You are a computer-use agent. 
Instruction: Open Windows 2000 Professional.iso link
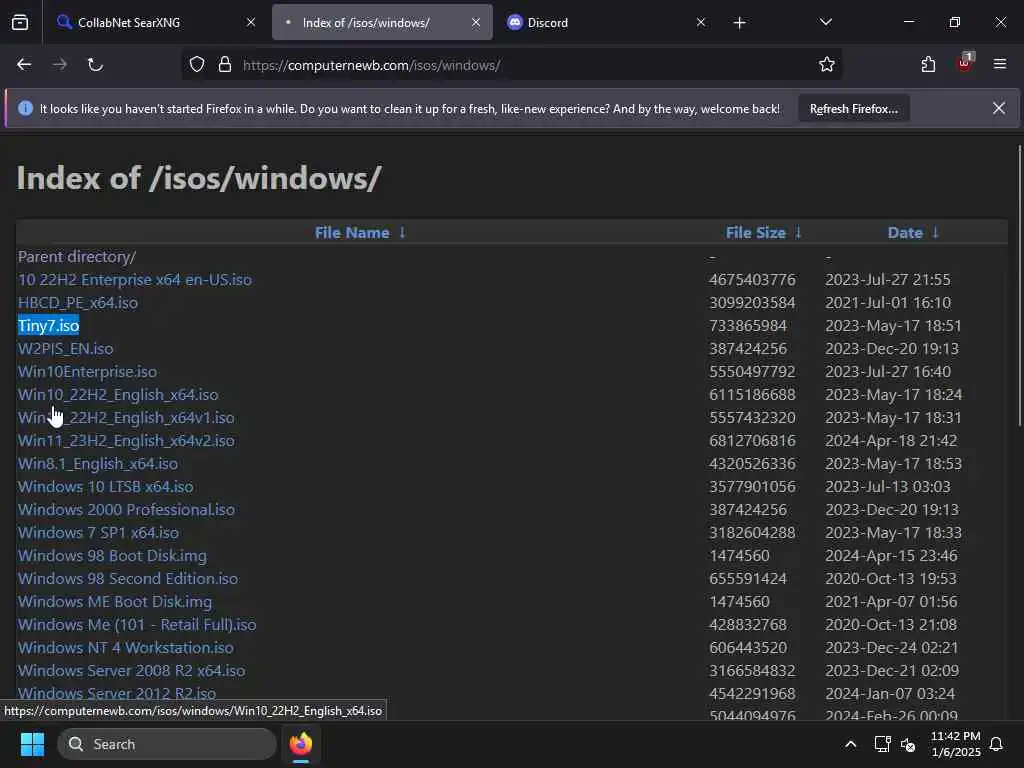[126, 509]
